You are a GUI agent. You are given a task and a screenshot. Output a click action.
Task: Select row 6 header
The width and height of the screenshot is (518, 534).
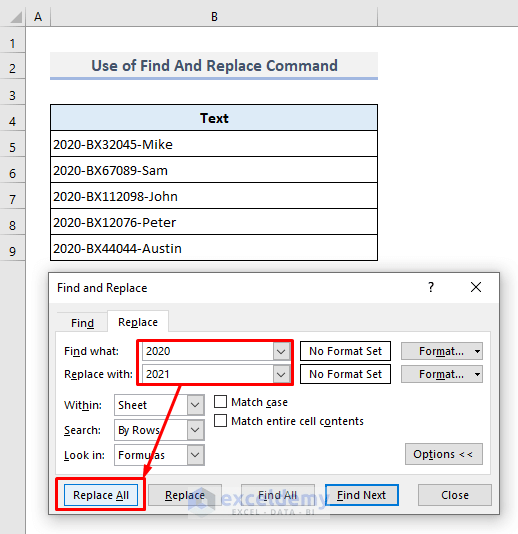(x=13, y=170)
